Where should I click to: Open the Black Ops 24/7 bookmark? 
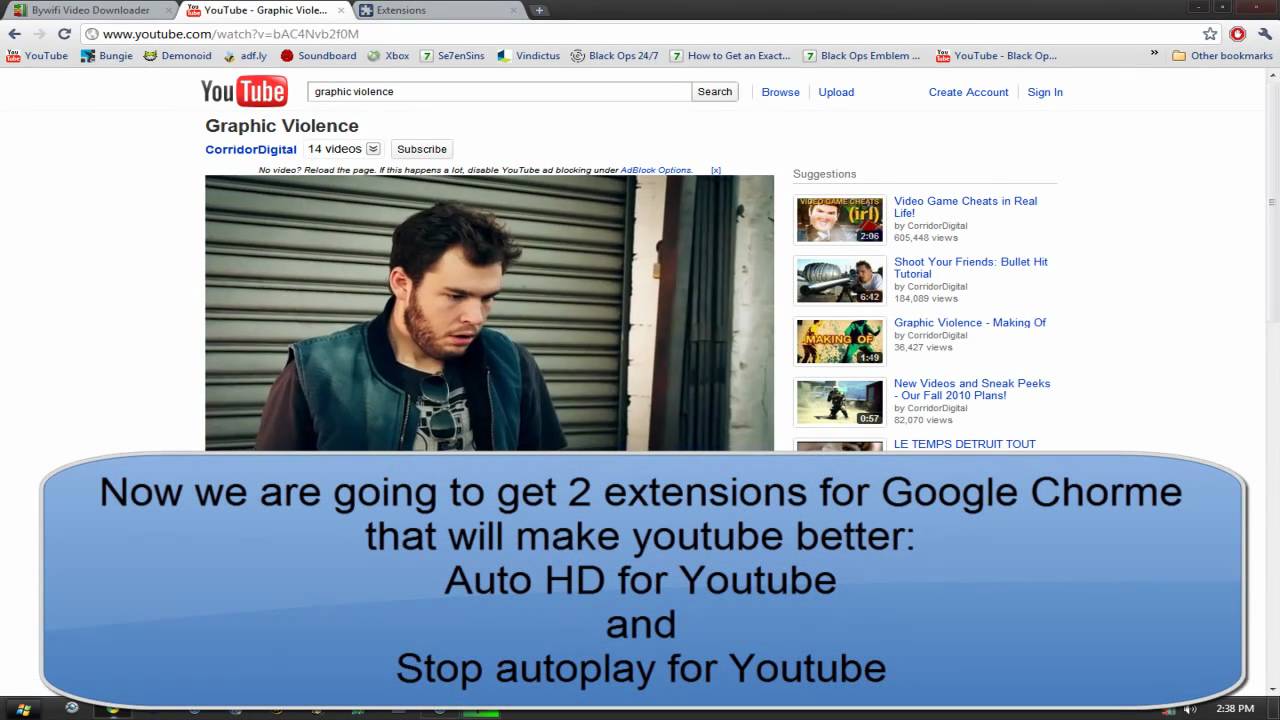coord(615,56)
